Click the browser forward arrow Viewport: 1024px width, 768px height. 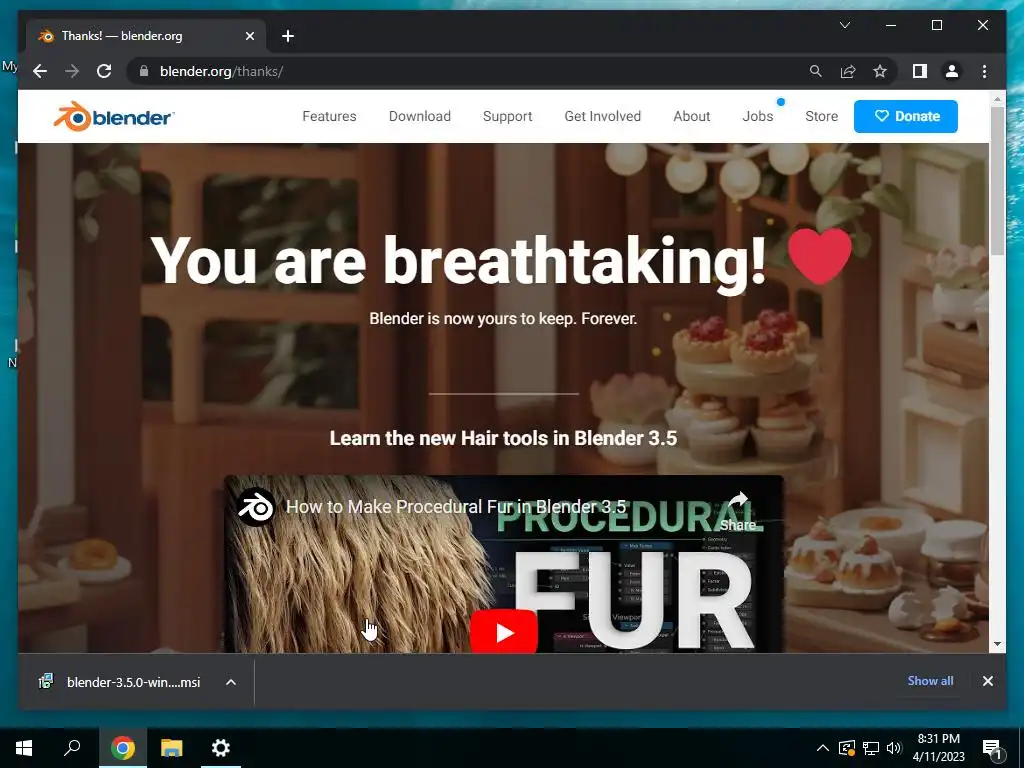tap(72, 71)
